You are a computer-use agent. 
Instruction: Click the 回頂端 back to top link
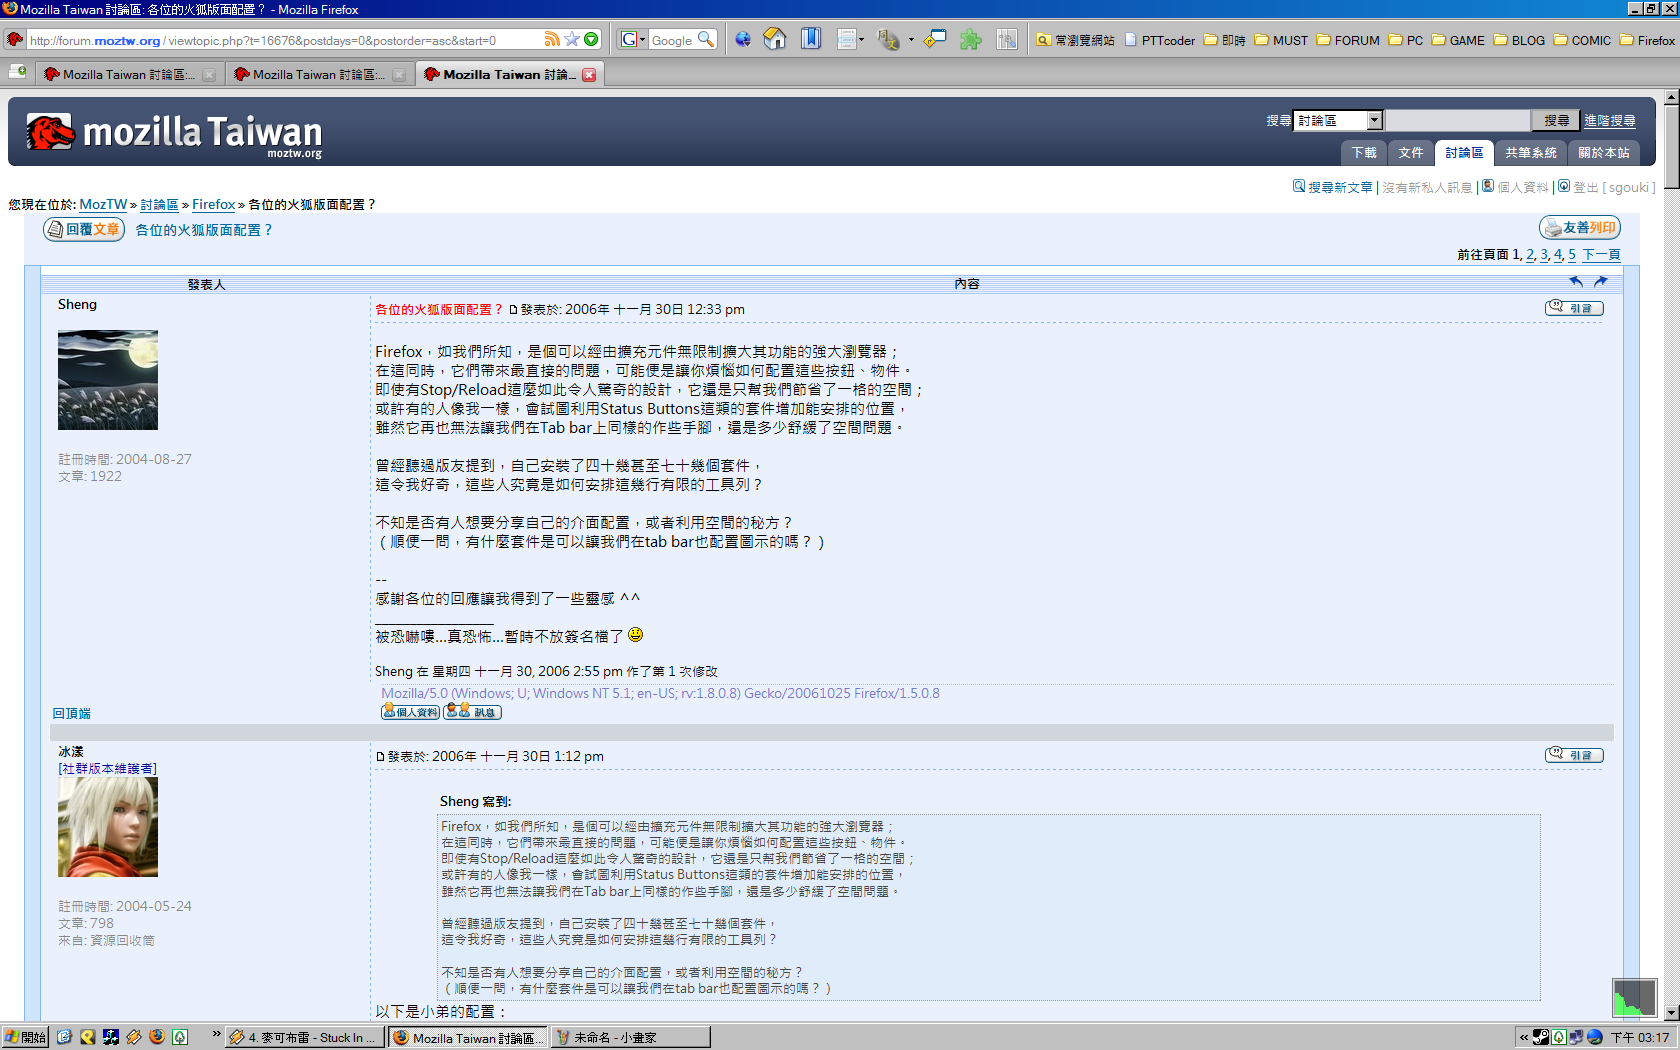coord(71,713)
